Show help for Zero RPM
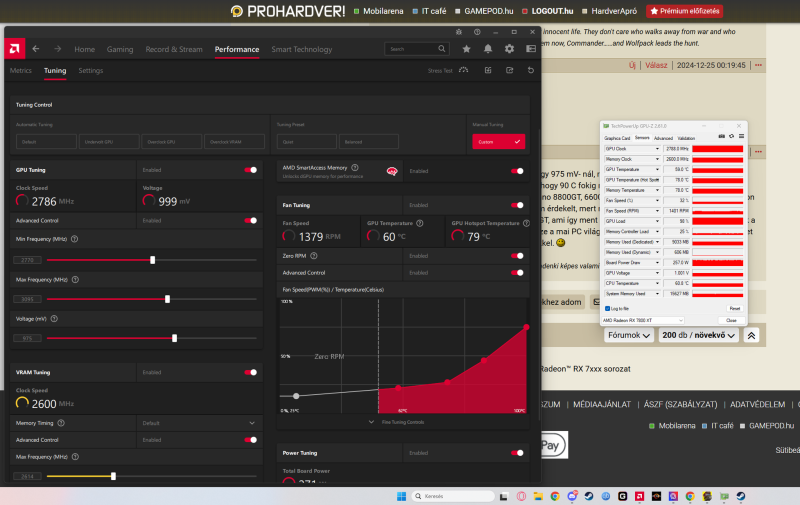Viewport: 800px width, 505px height. (x=314, y=256)
